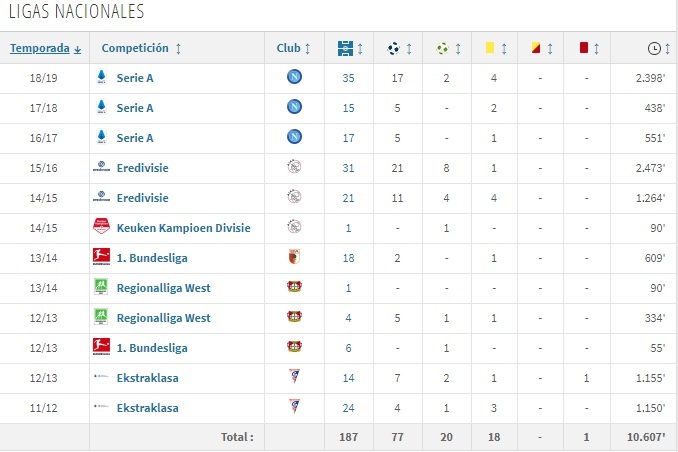678x452 pixels.
Task: Sort by second yellow card icon
Action: tap(536, 48)
